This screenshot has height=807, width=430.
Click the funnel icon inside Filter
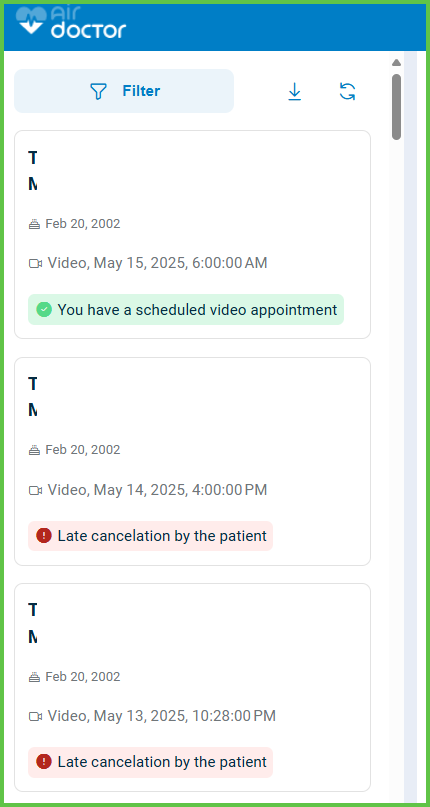(98, 92)
